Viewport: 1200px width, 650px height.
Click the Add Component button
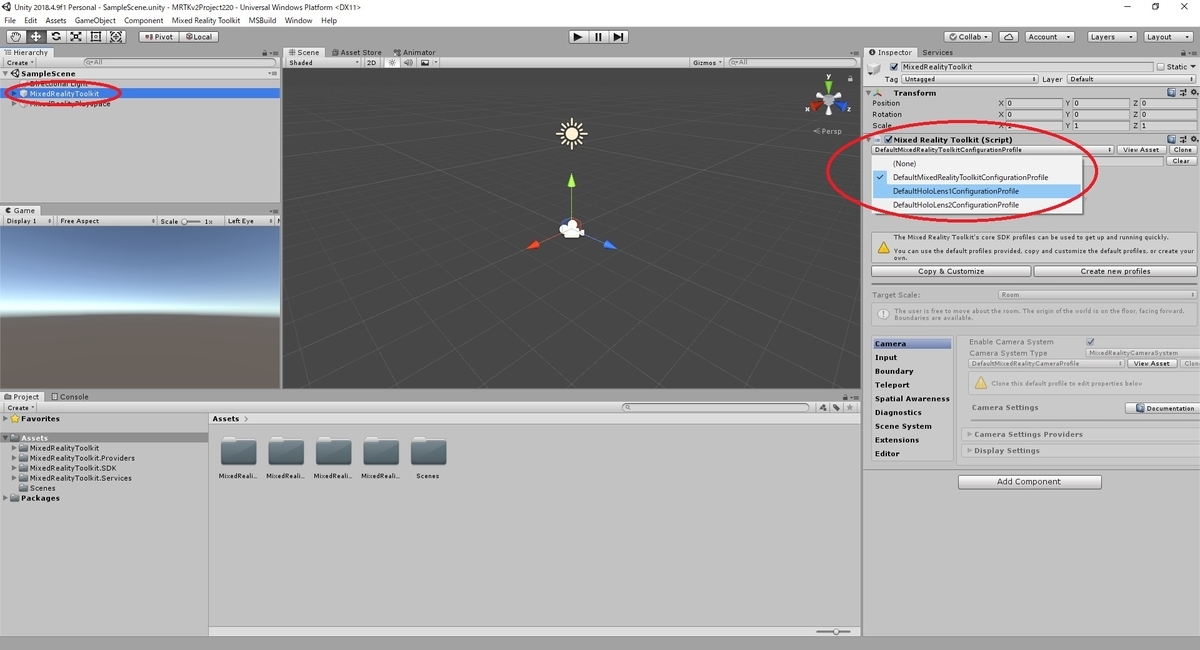pos(1030,482)
